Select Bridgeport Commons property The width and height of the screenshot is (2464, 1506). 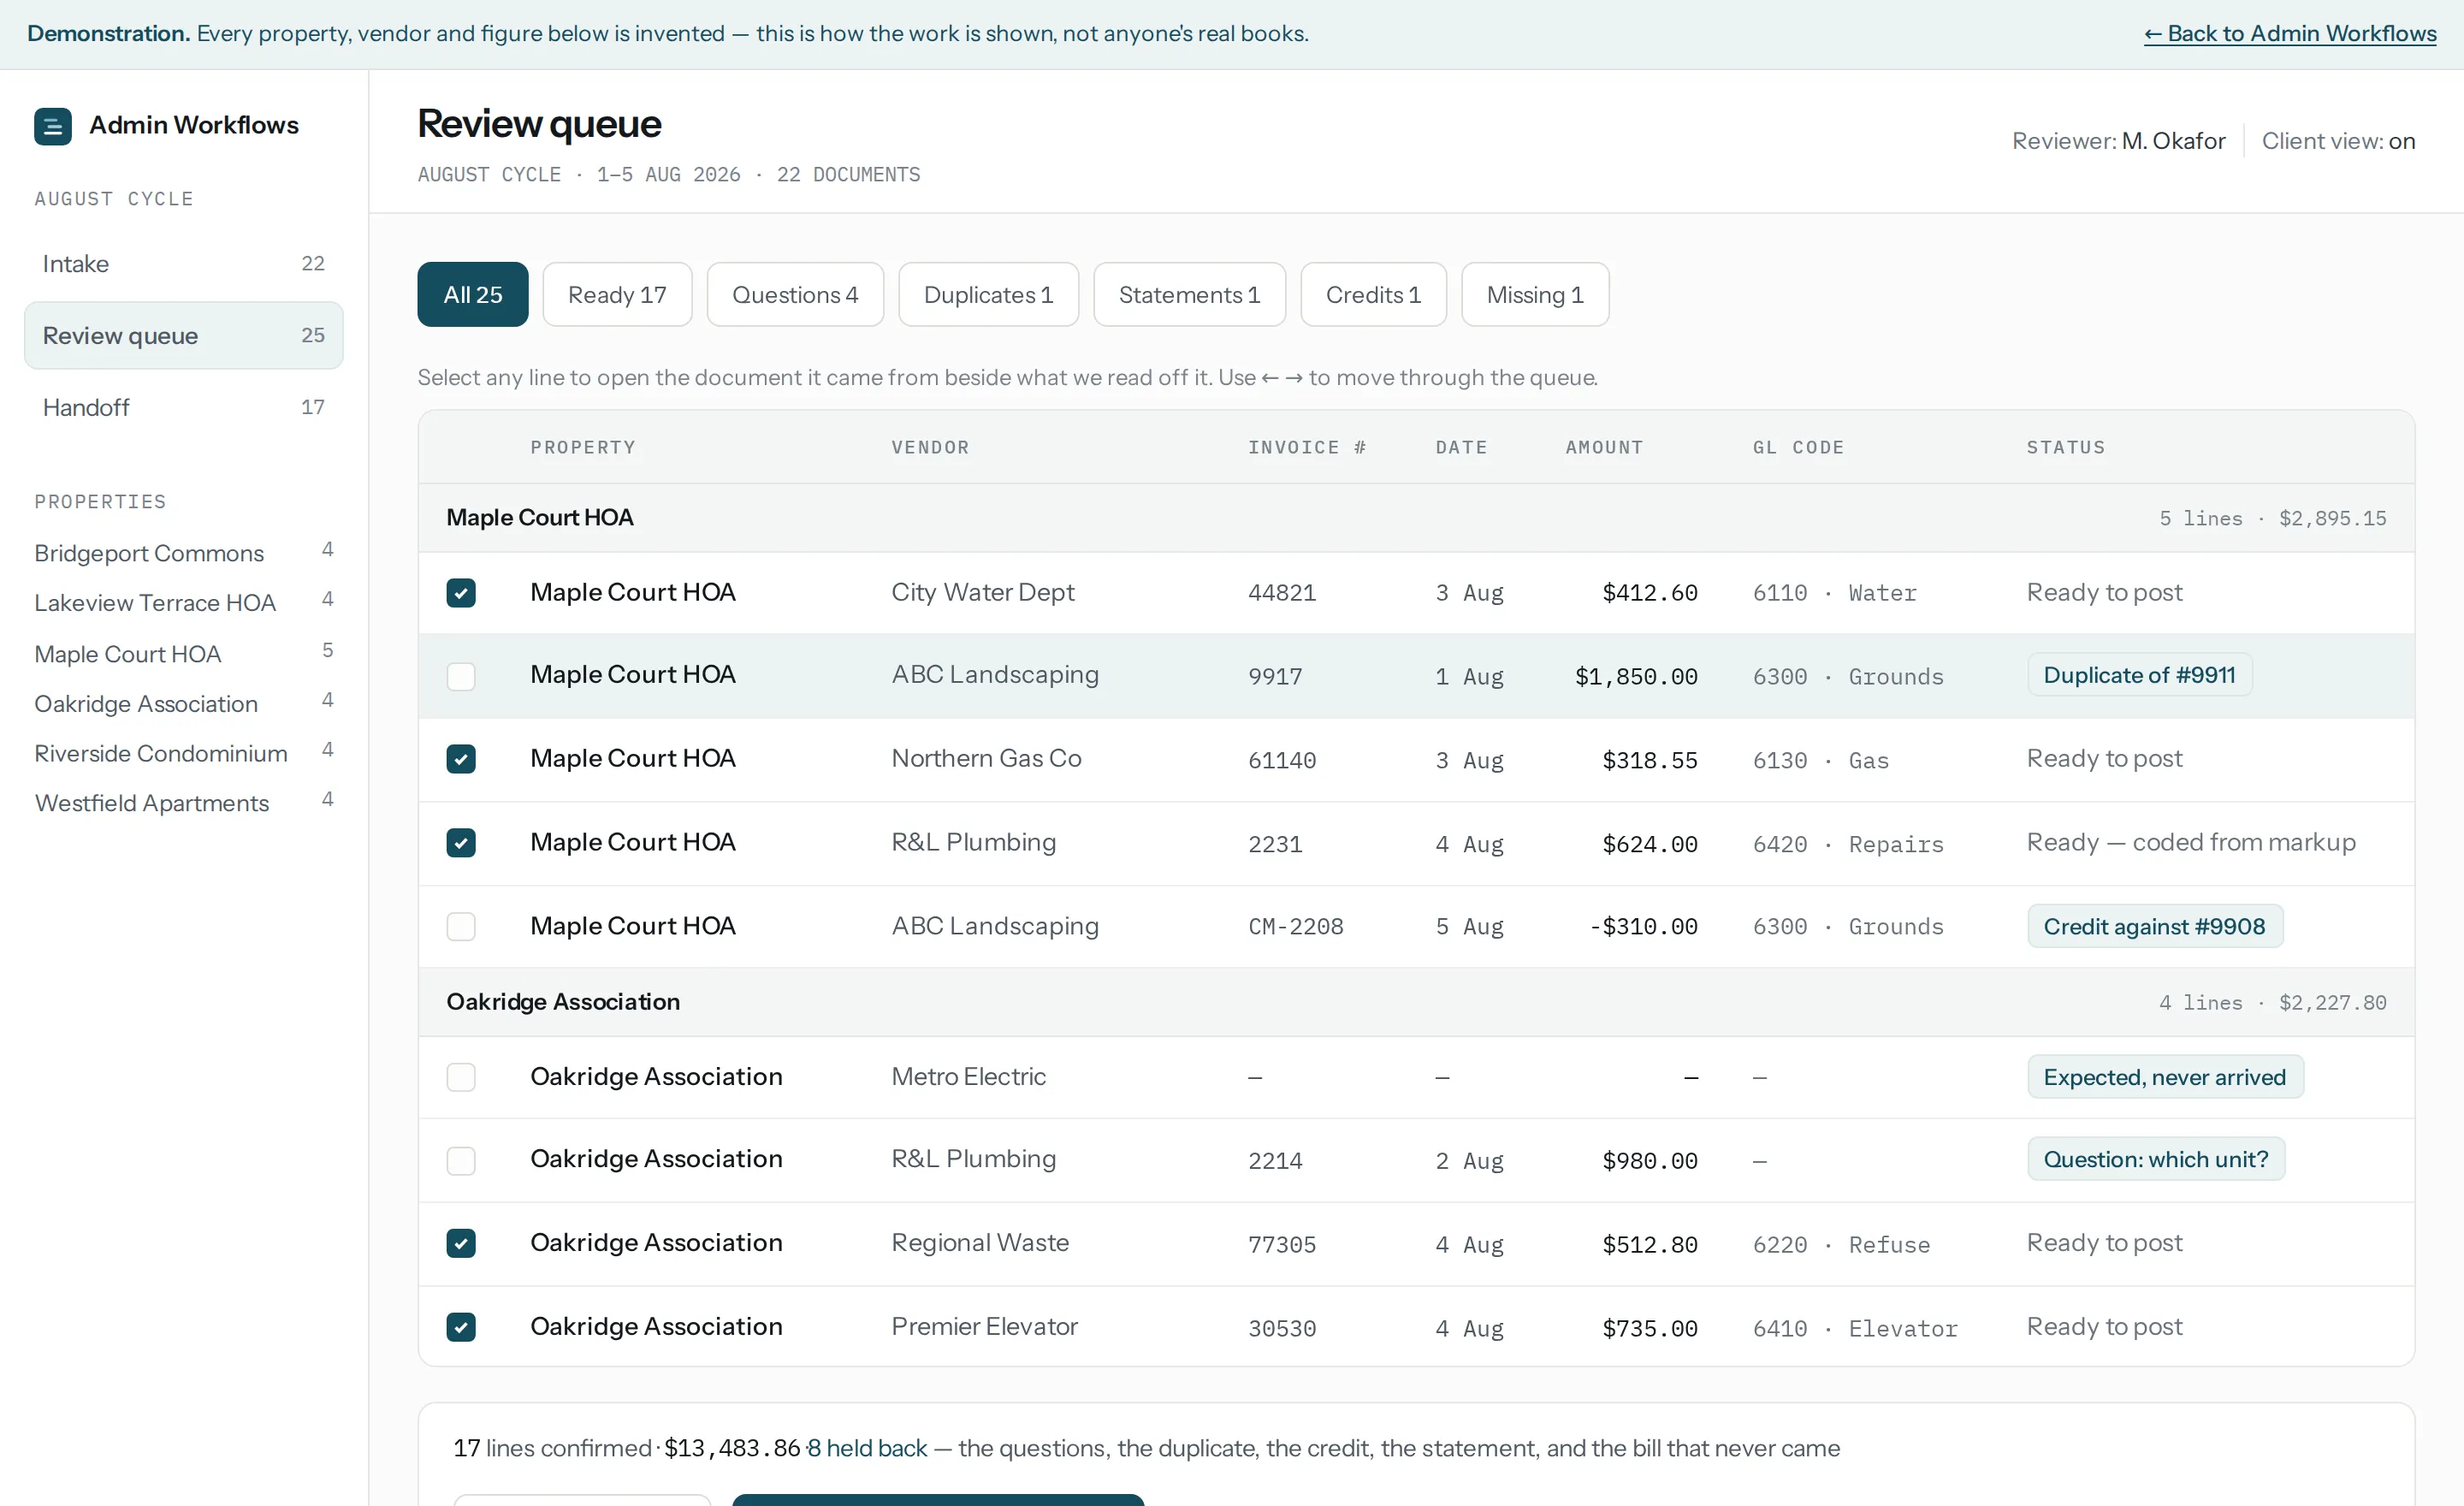(184, 553)
